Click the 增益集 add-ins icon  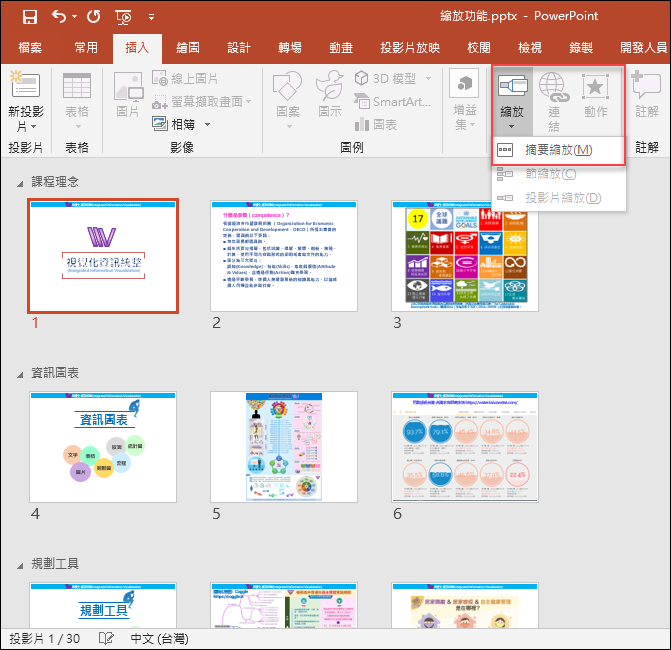(x=464, y=83)
